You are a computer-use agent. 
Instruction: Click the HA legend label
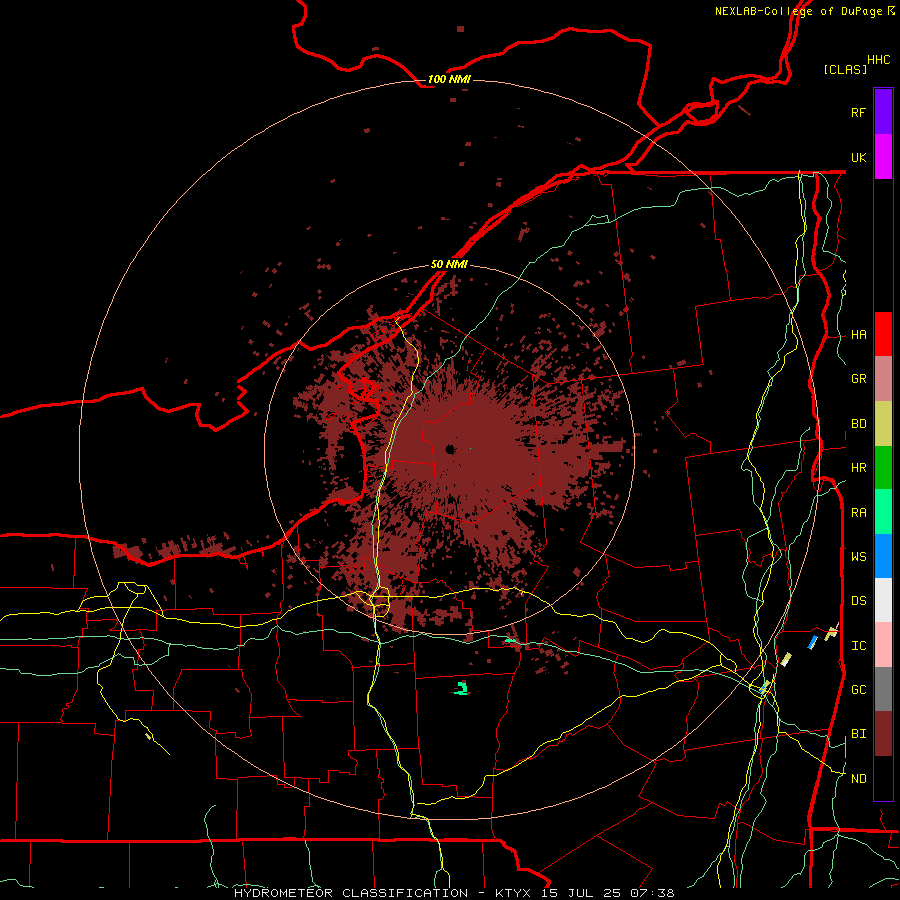coord(859,334)
